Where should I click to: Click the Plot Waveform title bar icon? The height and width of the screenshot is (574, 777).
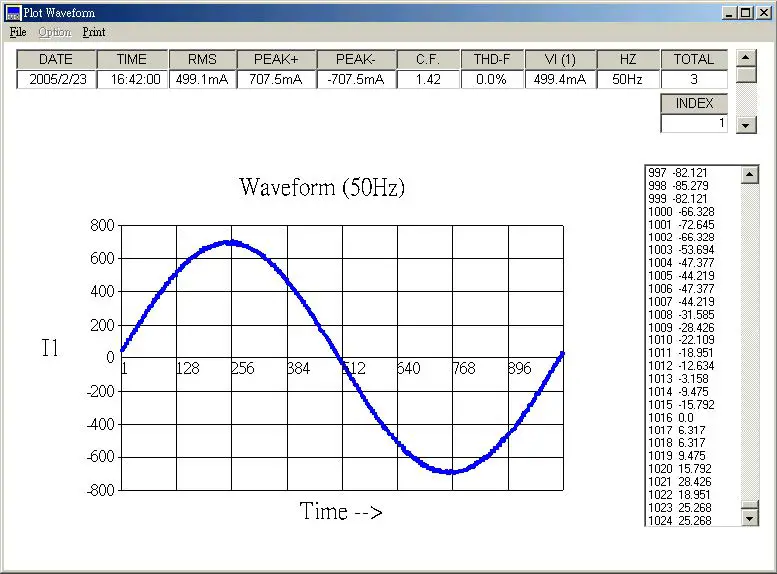13,13
